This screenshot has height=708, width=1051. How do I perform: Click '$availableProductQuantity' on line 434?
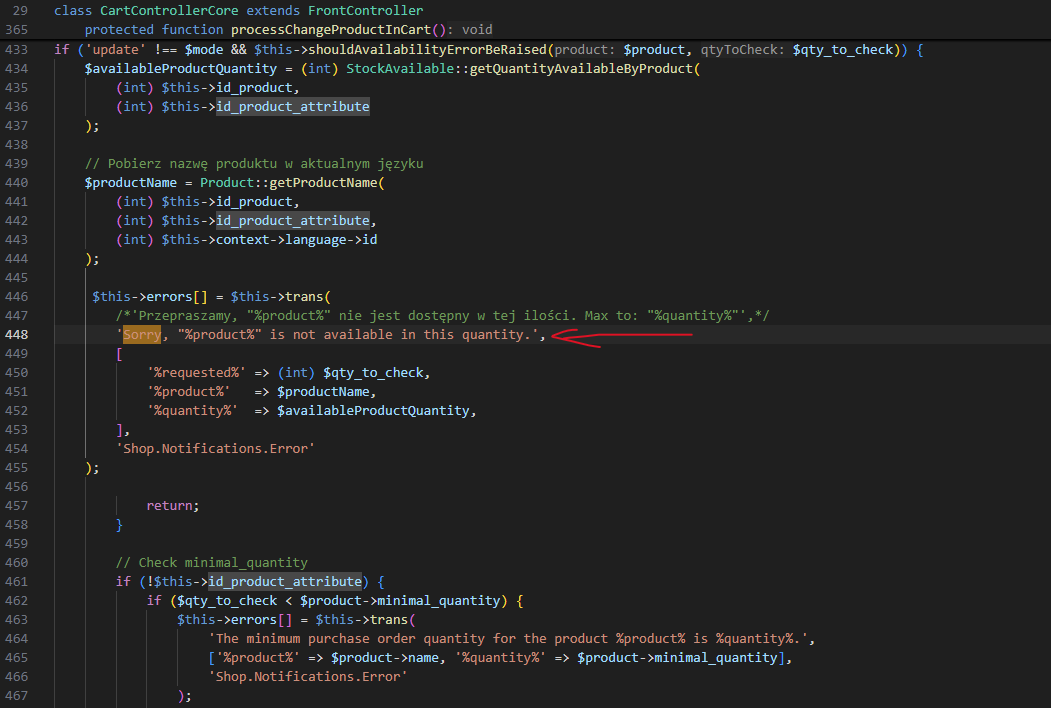(181, 68)
